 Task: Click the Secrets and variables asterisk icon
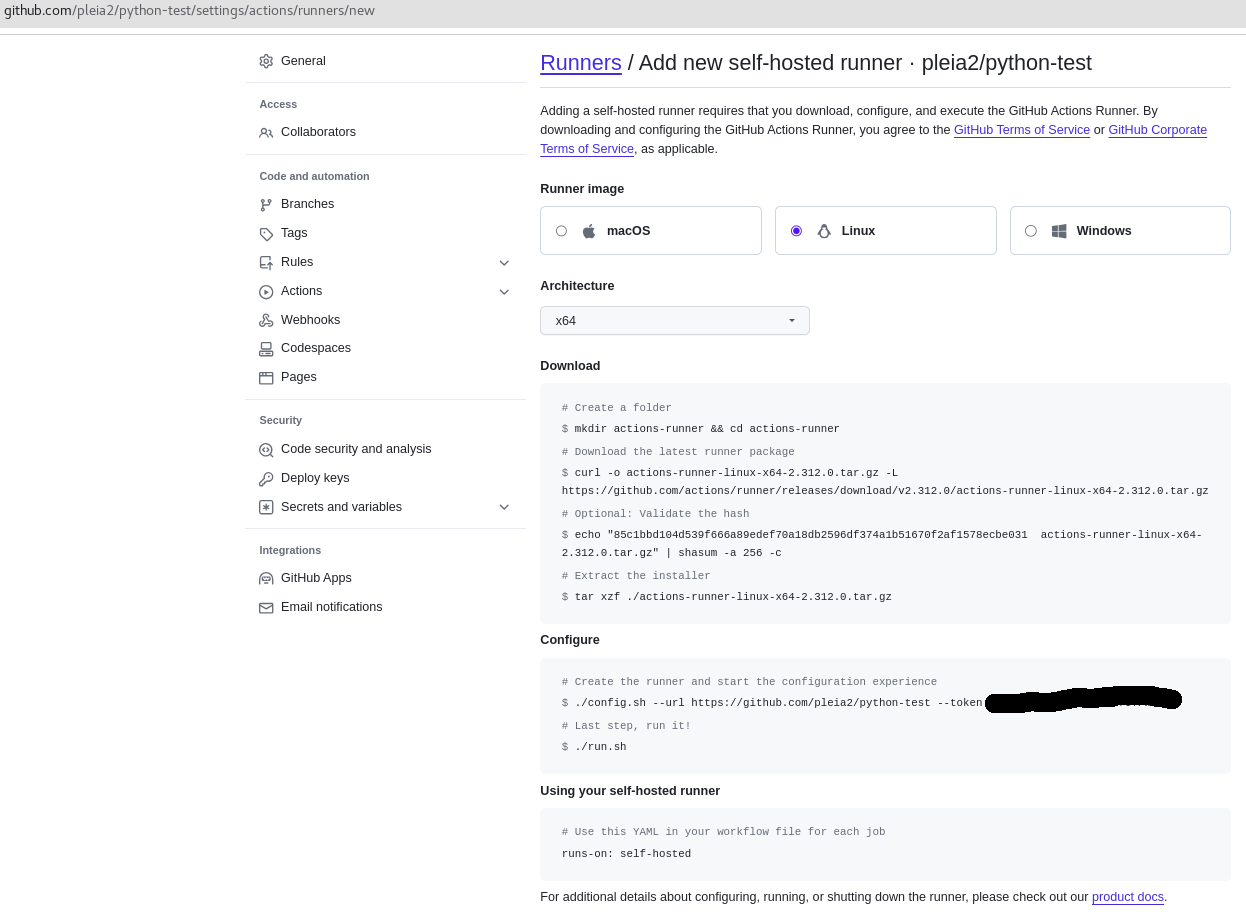[x=266, y=507]
